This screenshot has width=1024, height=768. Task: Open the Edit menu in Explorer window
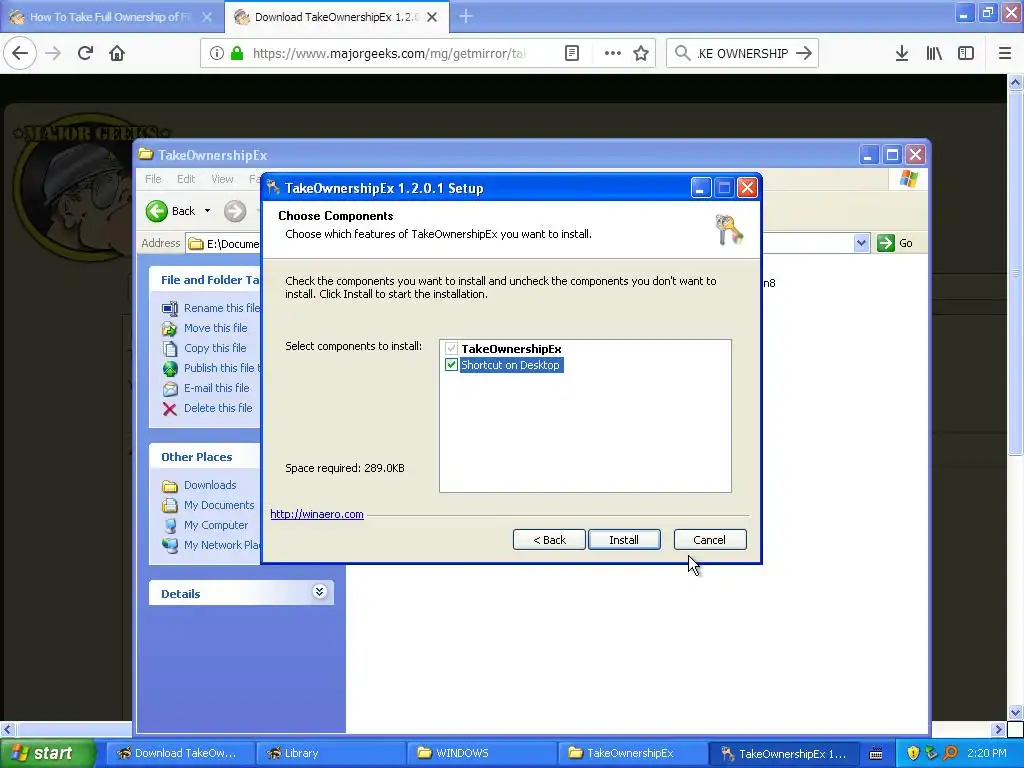coord(185,179)
